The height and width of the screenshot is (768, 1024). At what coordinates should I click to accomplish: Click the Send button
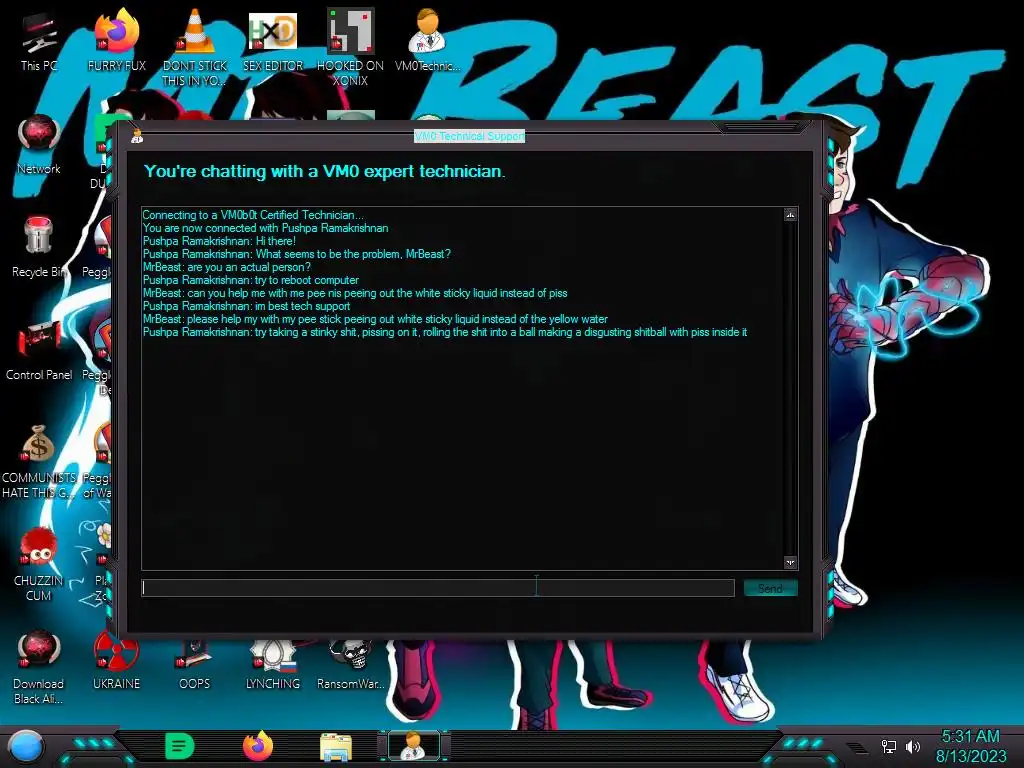click(771, 588)
